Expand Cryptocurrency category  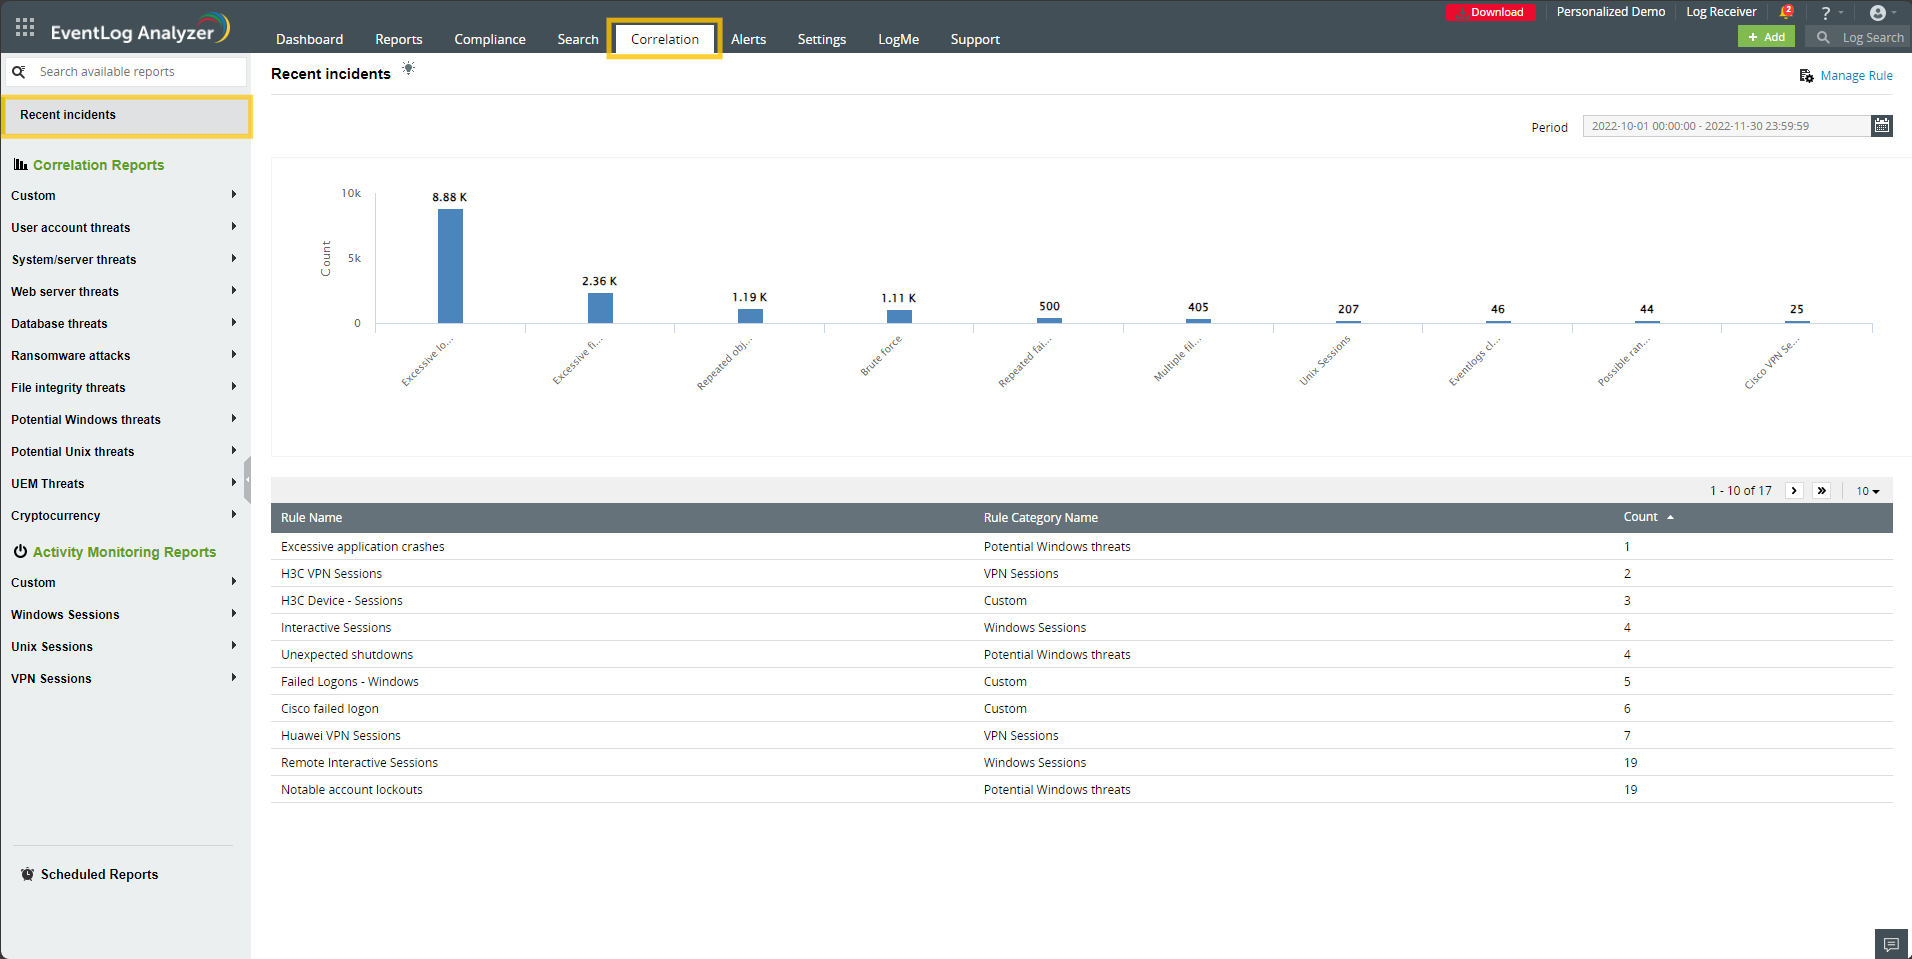tap(125, 516)
